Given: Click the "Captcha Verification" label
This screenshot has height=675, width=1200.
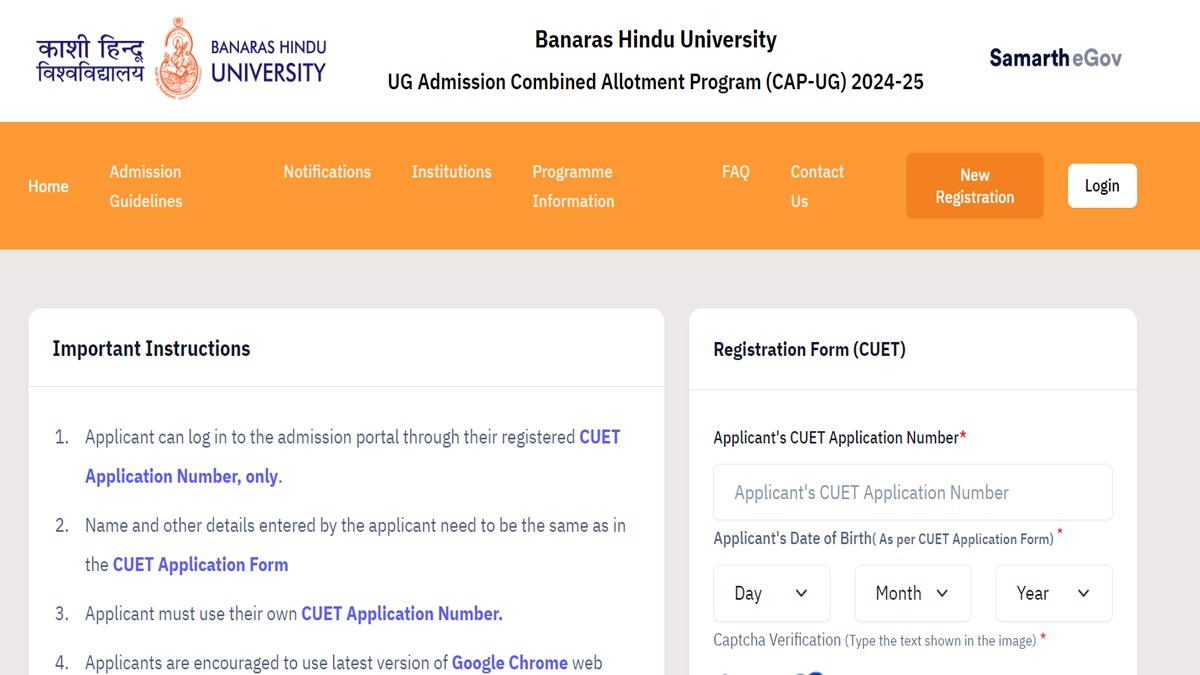Looking at the screenshot, I should coord(777,640).
